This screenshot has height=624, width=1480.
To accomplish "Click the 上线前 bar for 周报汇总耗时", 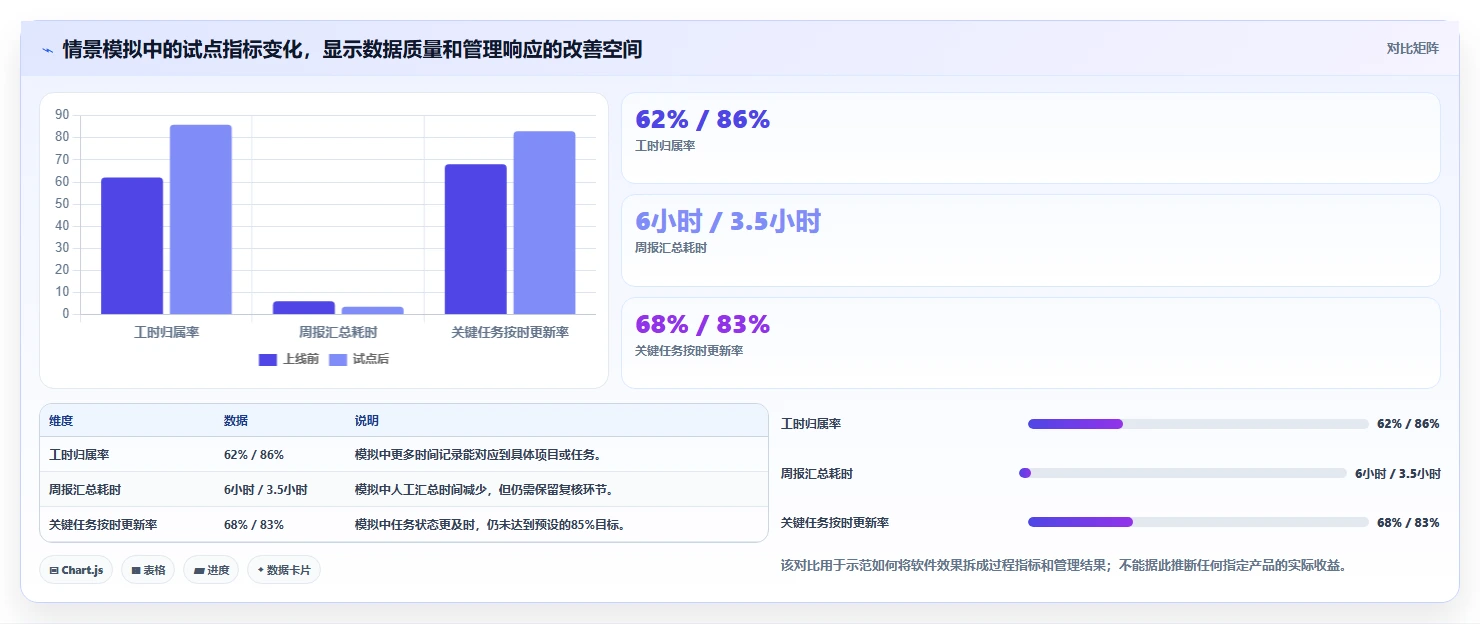I will coord(304,308).
